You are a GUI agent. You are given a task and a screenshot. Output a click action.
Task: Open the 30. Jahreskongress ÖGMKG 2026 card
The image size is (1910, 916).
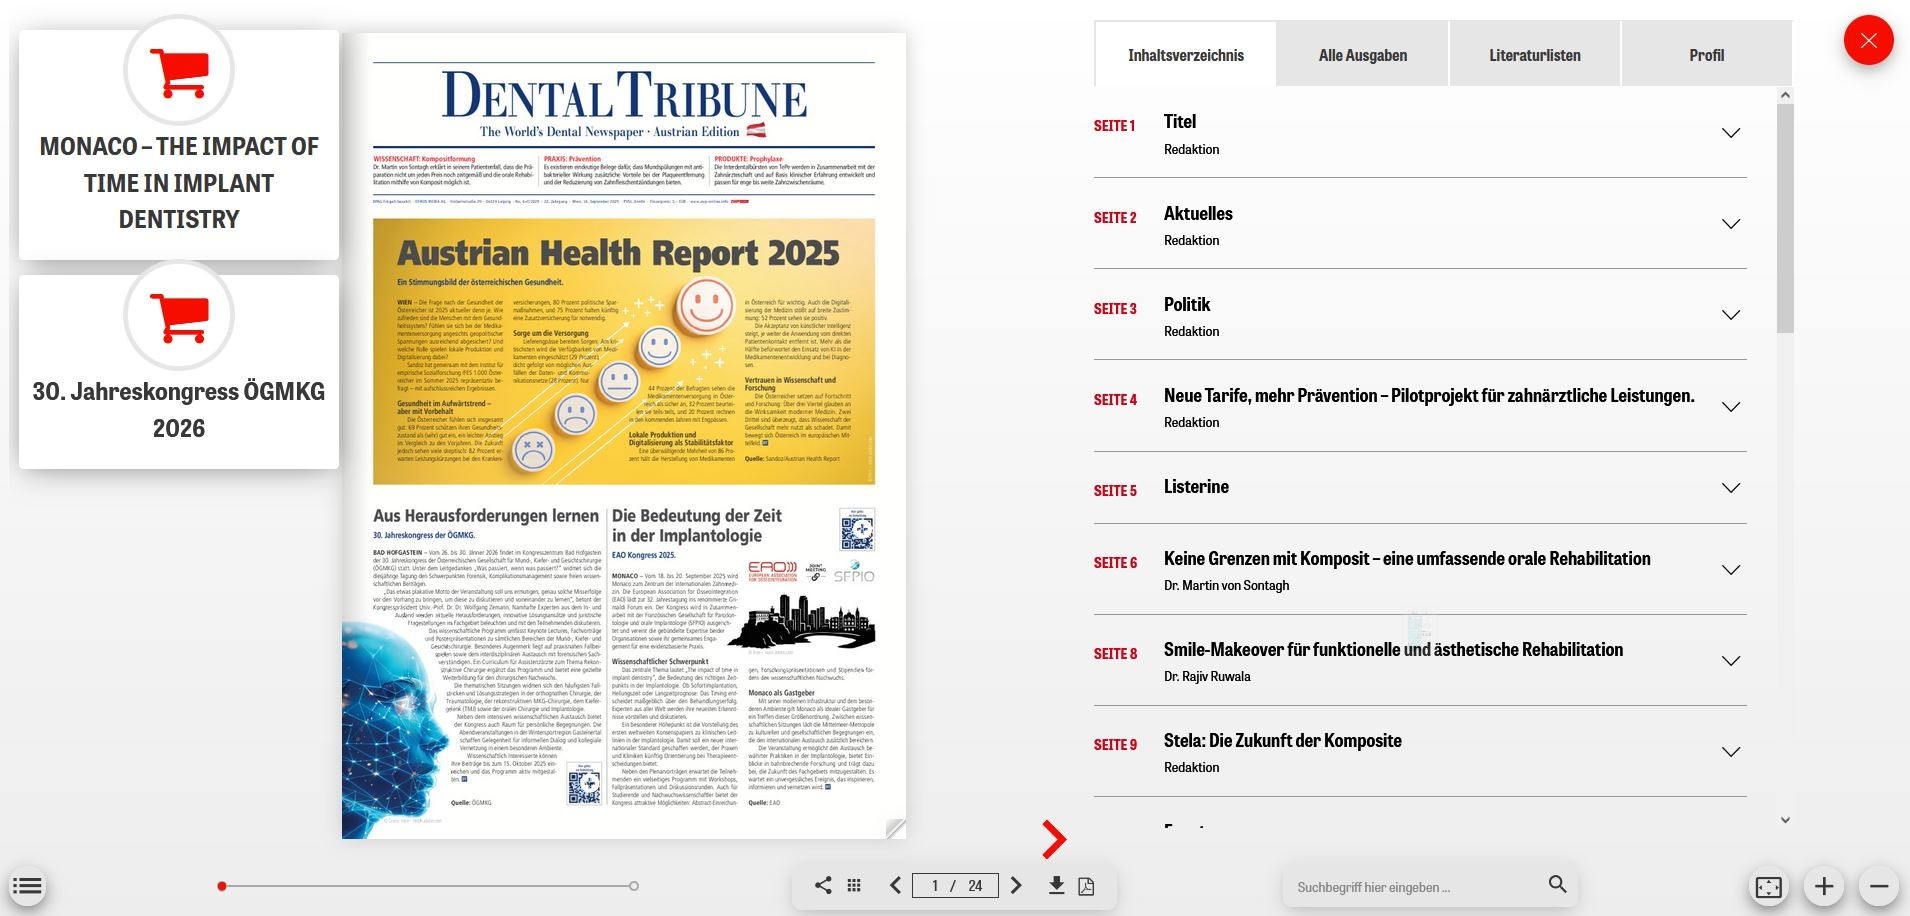click(179, 372)
